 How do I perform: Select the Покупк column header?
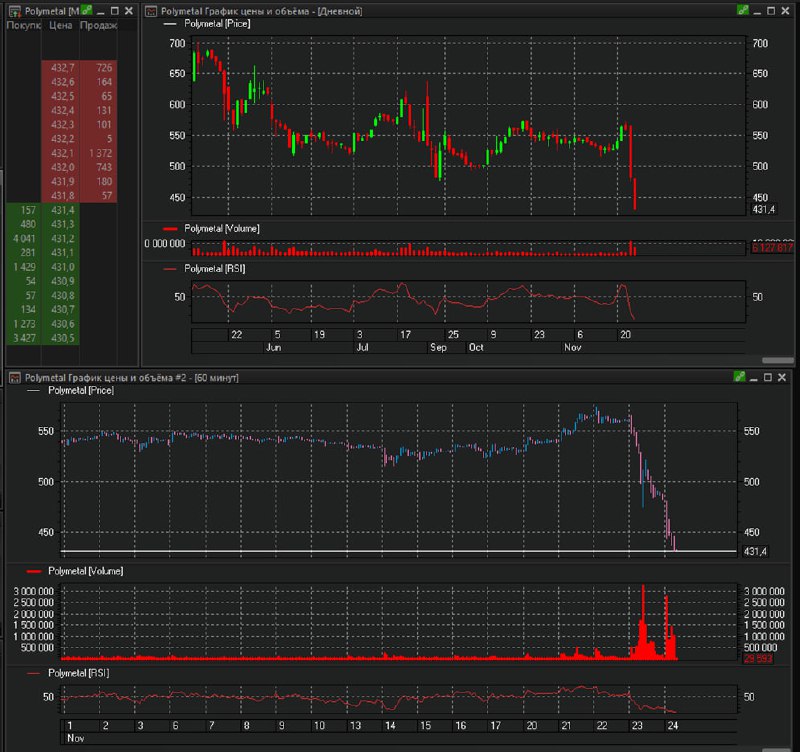point(23,25)
